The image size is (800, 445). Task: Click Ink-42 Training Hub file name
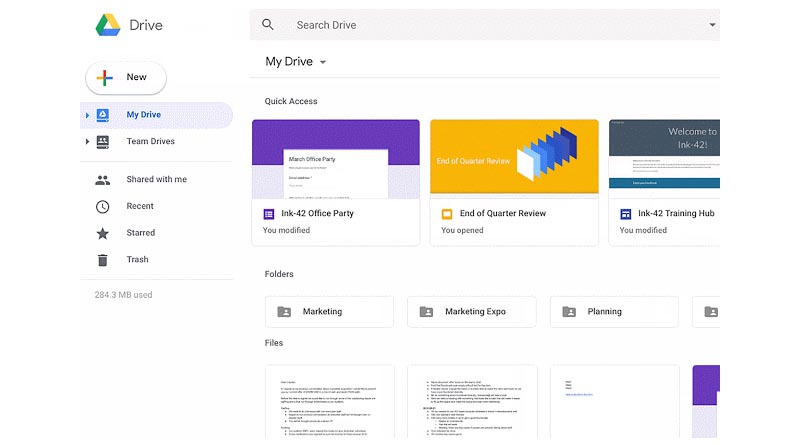click(676, 213)
